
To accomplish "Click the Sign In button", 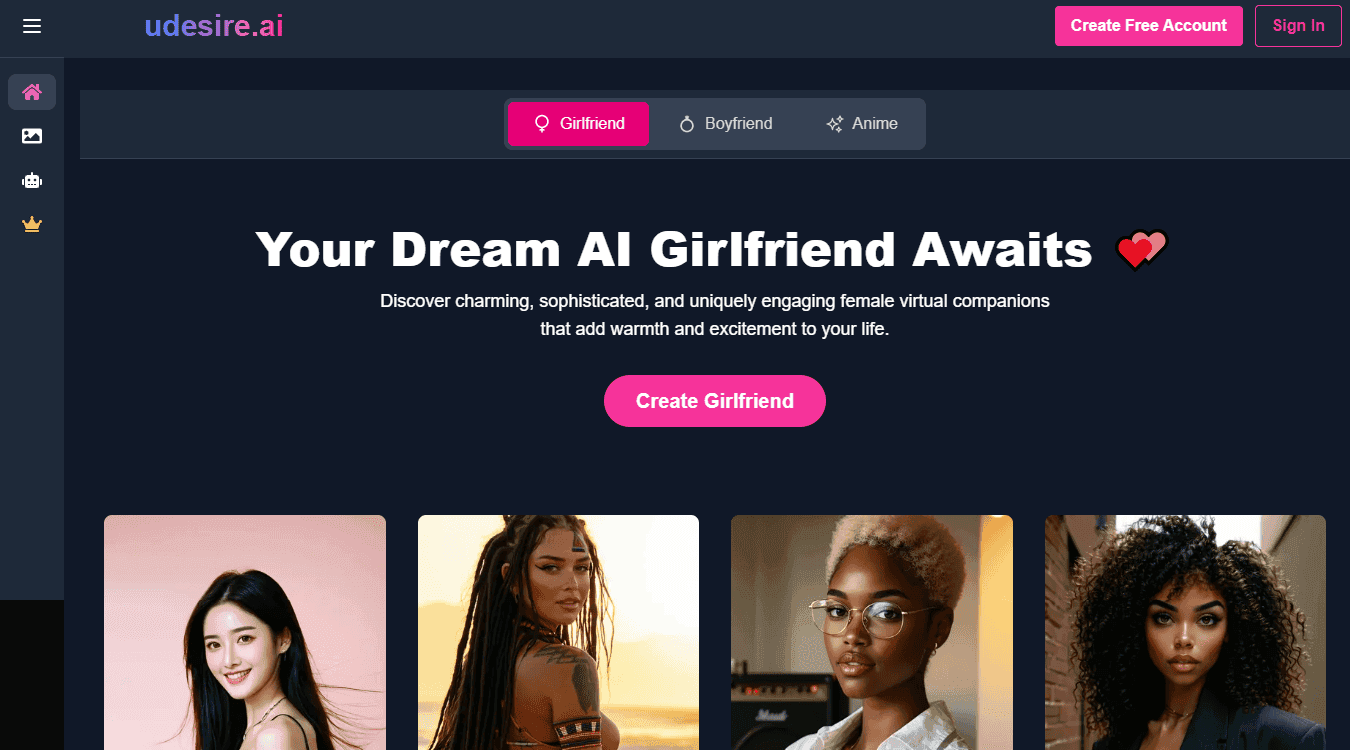I will [x=1298, y=26].
